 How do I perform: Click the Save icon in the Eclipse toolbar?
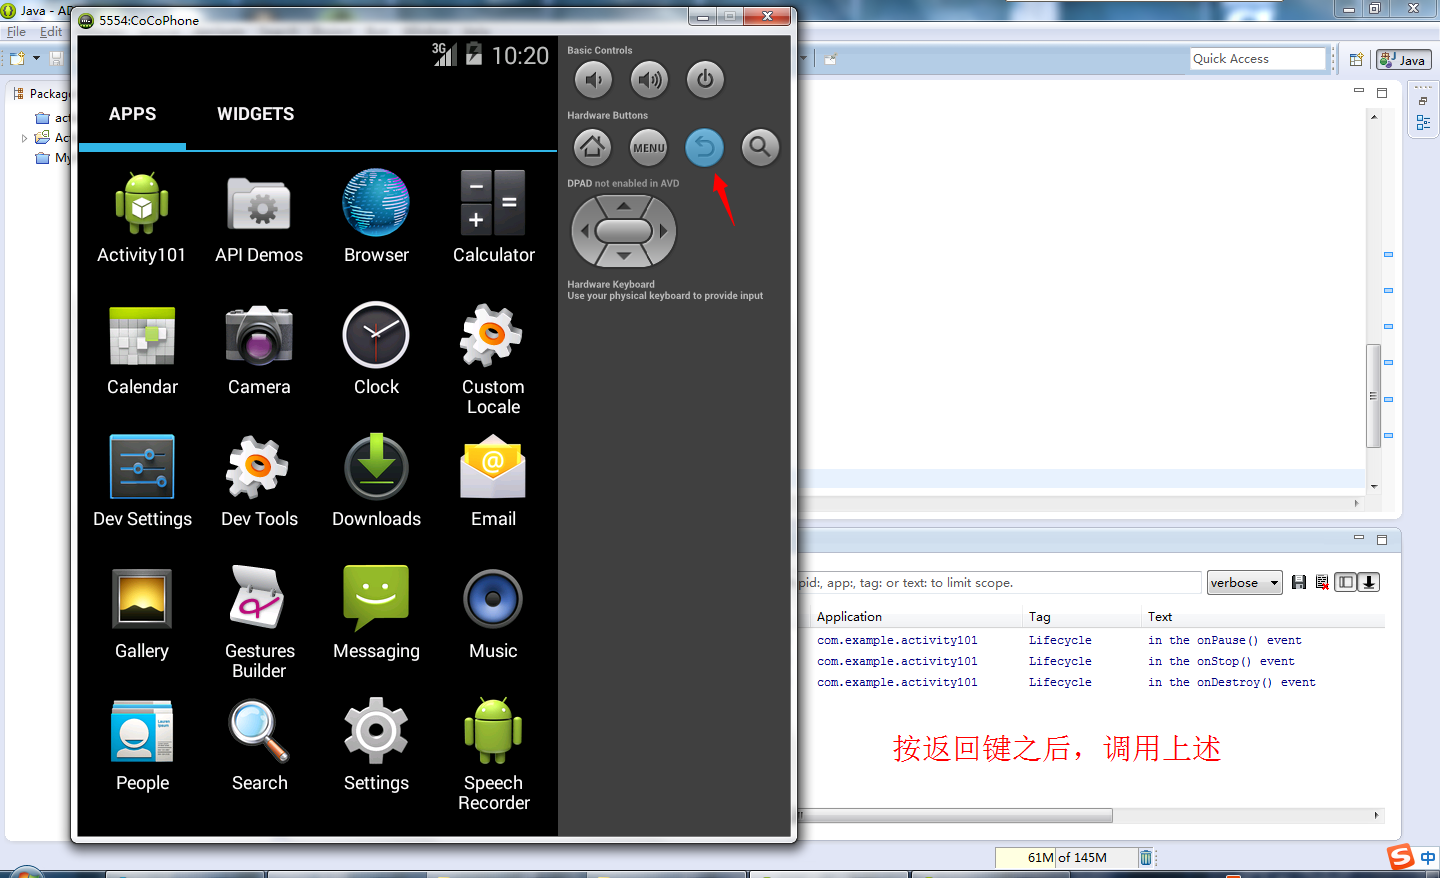57,59
